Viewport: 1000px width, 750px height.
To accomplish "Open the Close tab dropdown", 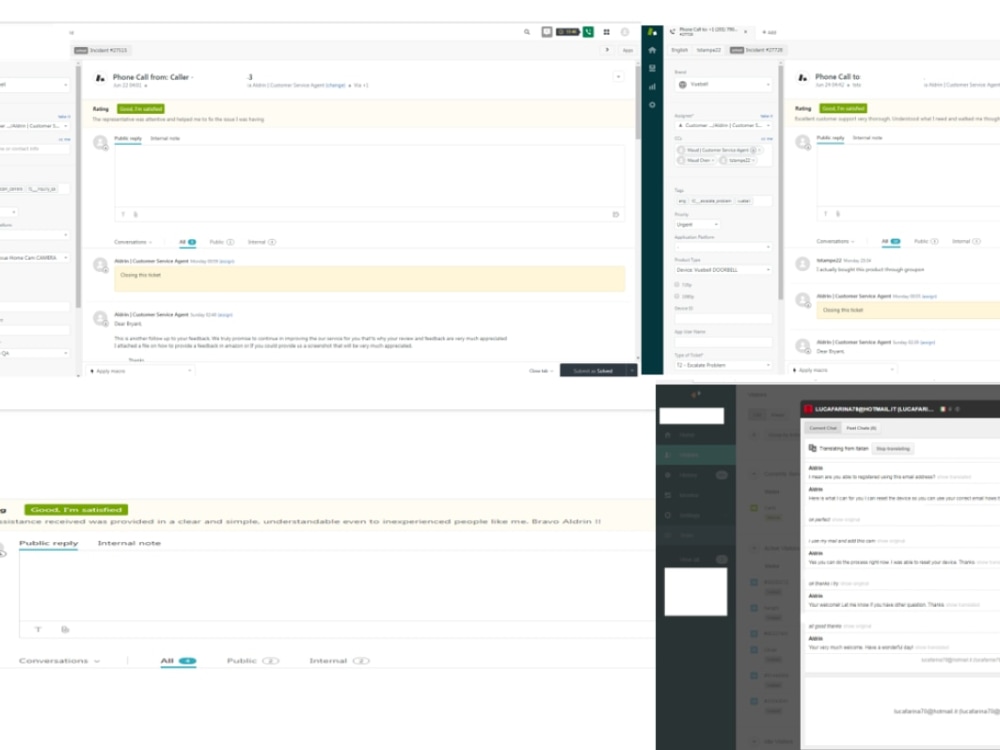I will tap(541, 371).
